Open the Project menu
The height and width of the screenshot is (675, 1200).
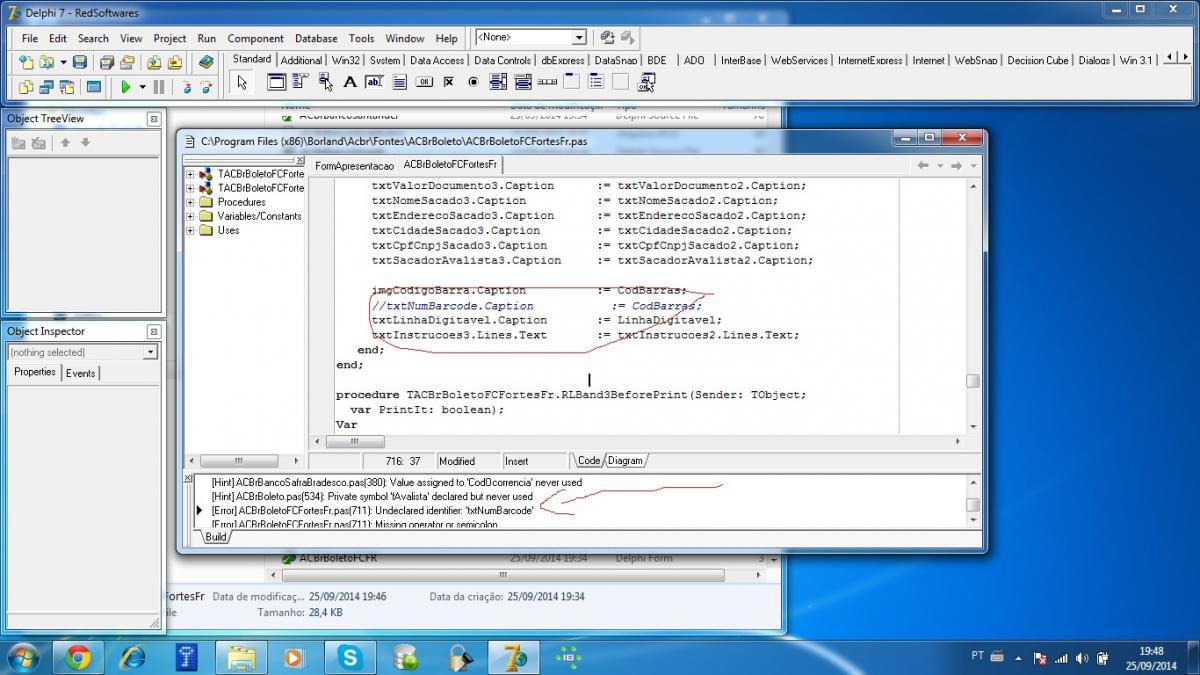point(170,38)
